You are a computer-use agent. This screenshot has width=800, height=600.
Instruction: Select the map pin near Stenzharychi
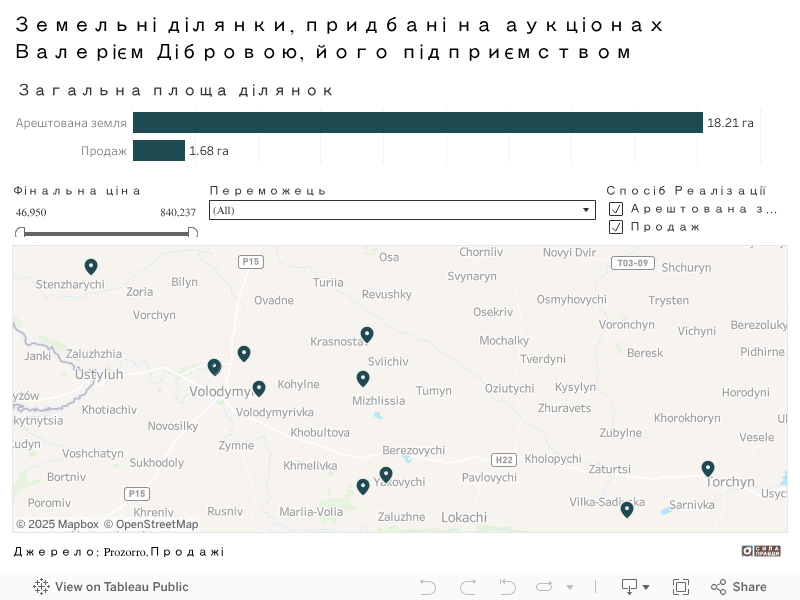pyautogui.click(x=91, y=267)
